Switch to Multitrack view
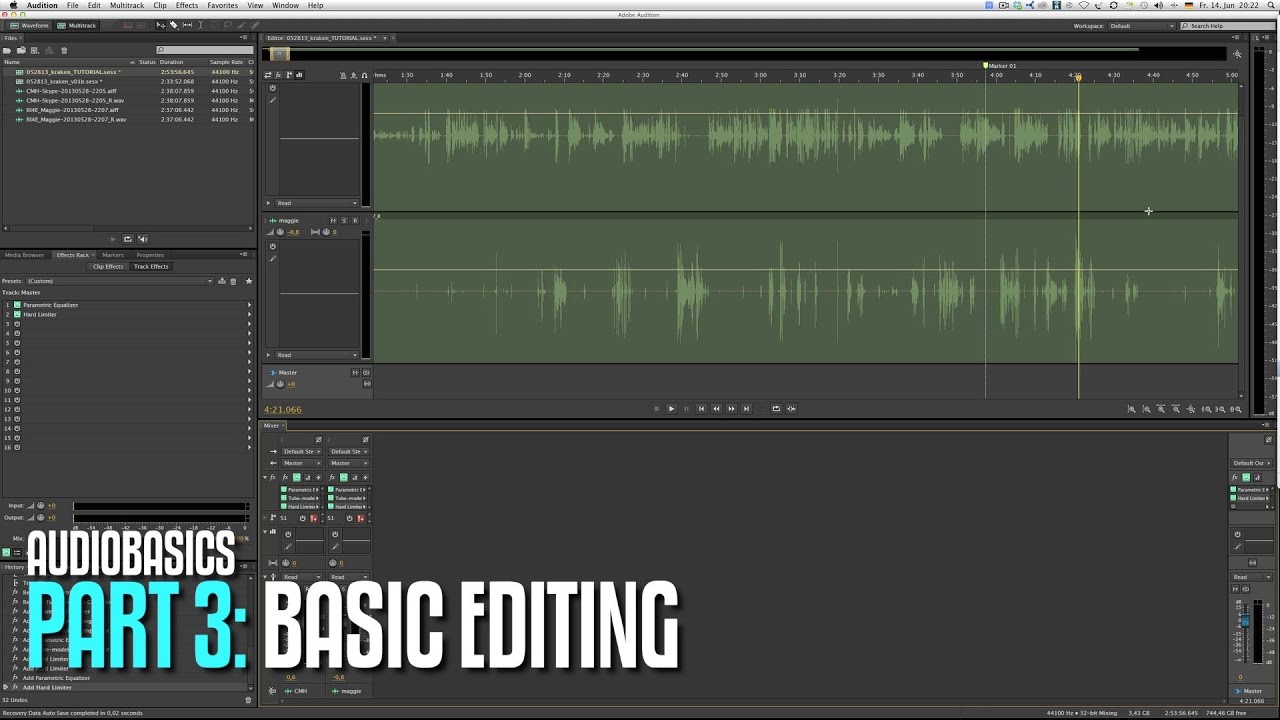The image size is (1280, 720). [x=76, y=25]
